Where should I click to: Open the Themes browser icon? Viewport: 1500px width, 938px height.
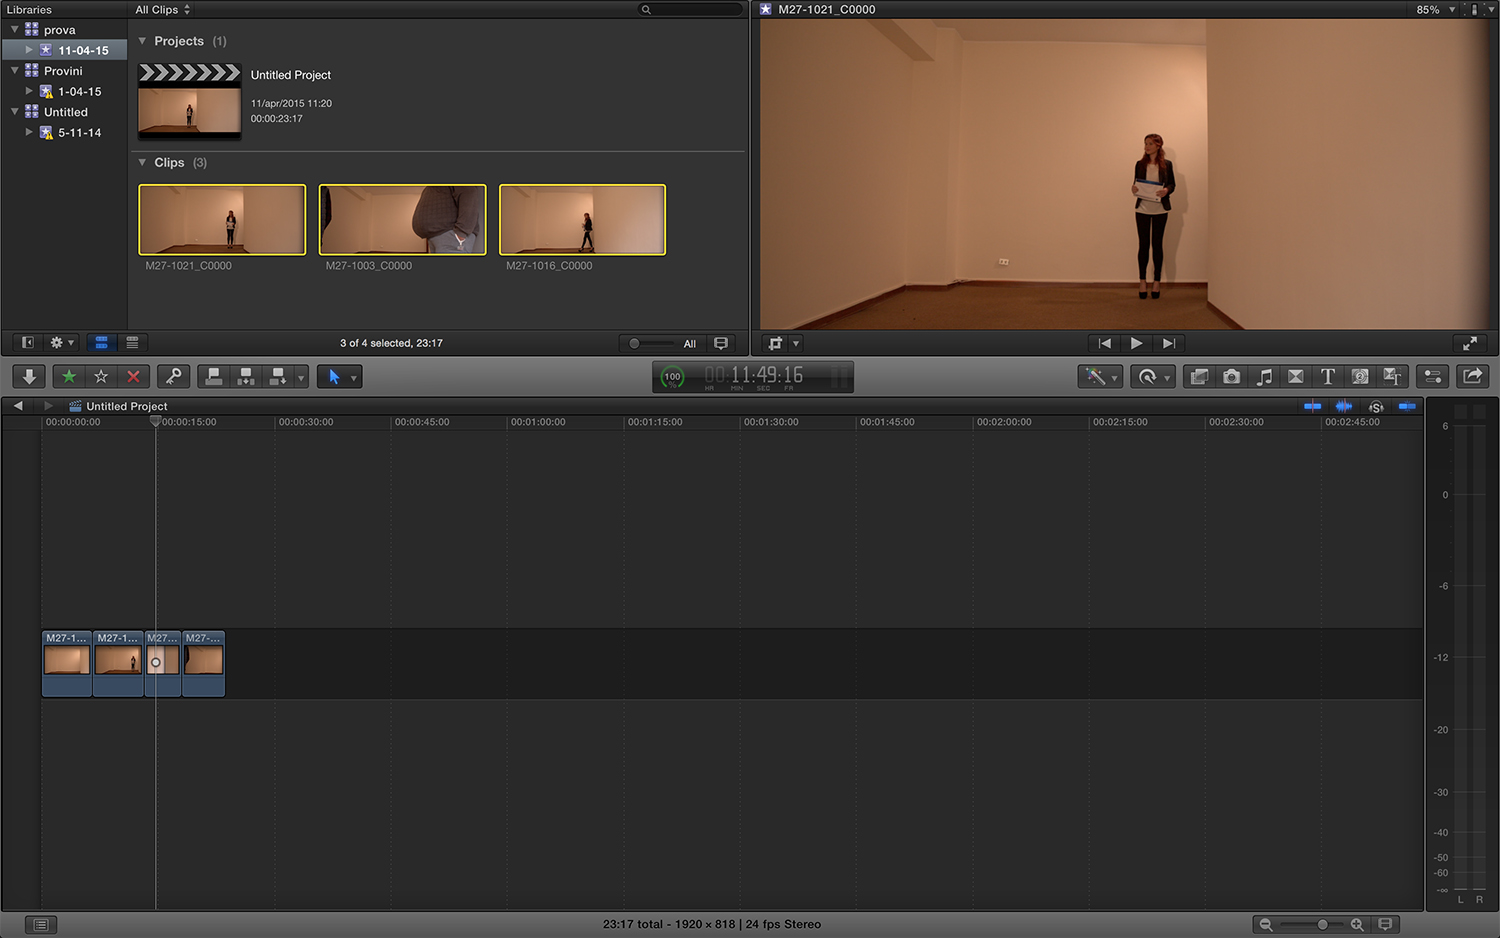pyautogui.click(x=1392, y=376)
